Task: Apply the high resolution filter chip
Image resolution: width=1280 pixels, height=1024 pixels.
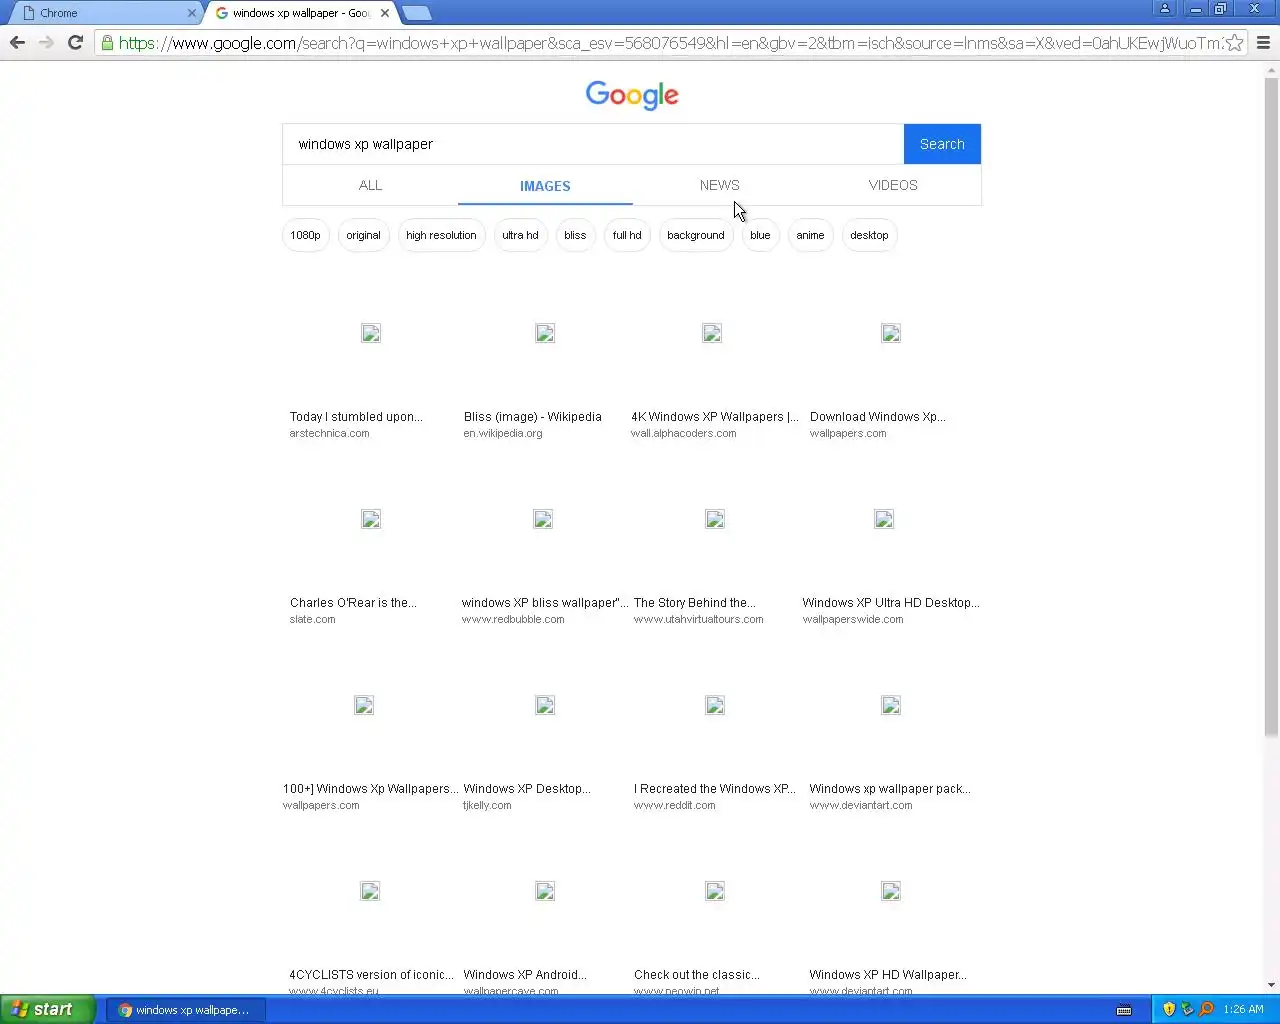Action: pyautogui.click(x=441, y=235)
